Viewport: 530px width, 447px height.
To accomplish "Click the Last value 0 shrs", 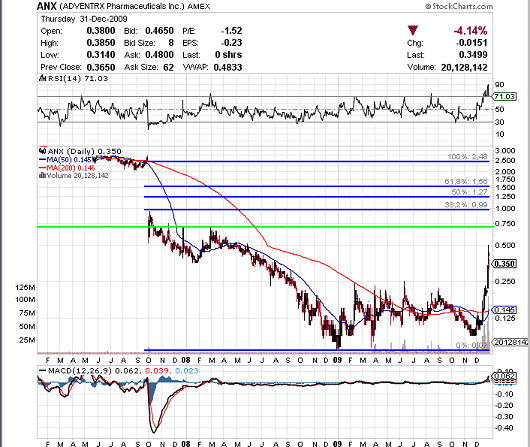I will [228, 55].
